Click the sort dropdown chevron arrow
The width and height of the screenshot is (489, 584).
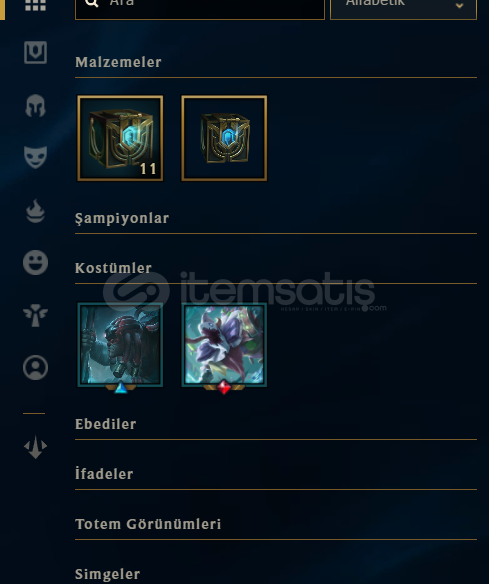pyautogui.click(x=460, y=5)
